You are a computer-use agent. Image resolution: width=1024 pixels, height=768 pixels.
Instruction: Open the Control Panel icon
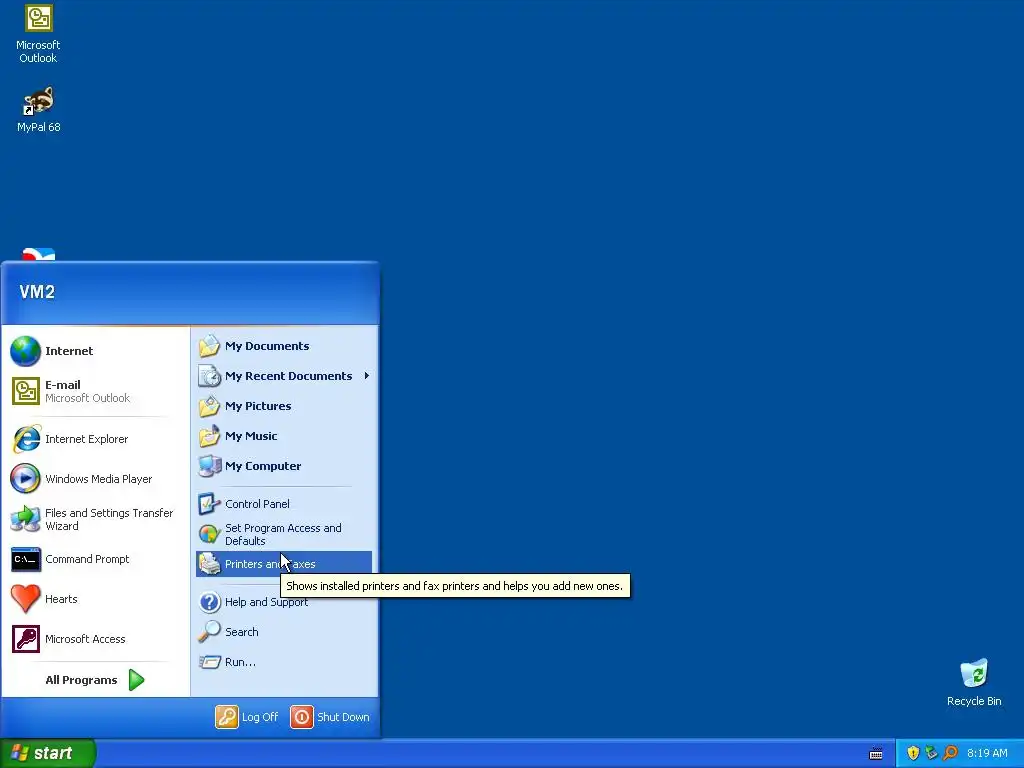click(210, 504)
